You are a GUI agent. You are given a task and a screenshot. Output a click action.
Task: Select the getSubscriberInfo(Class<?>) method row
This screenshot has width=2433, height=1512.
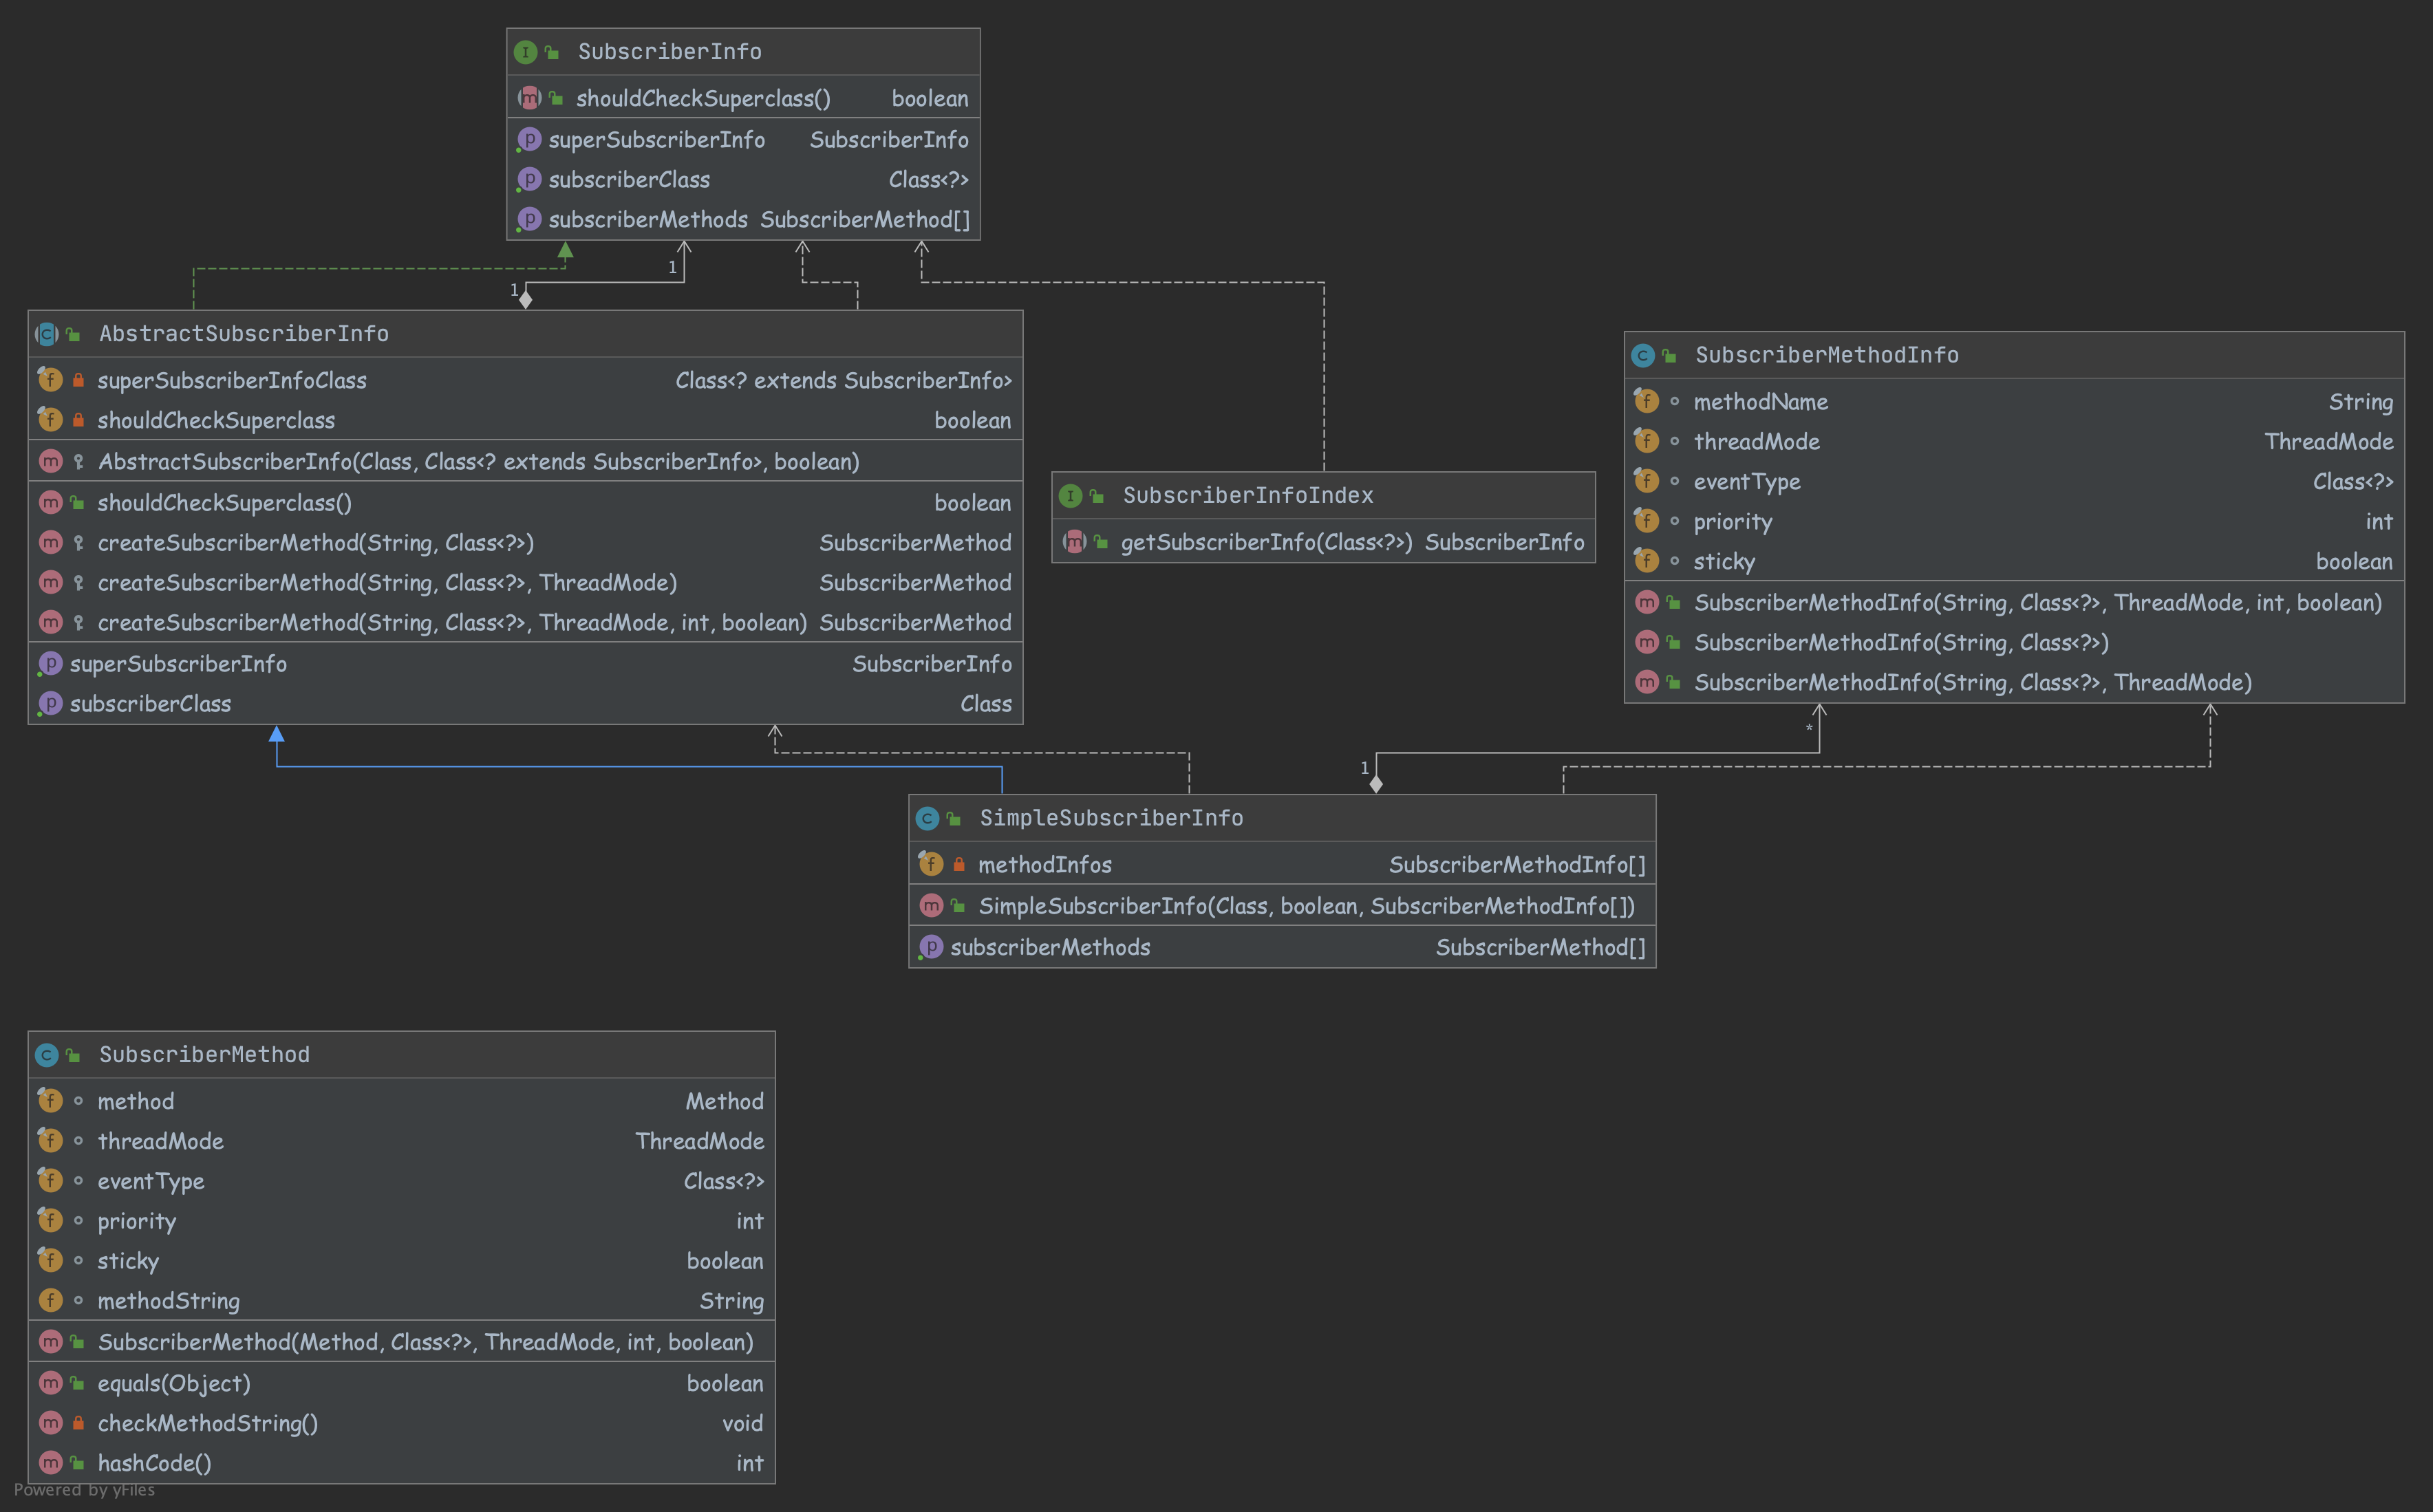(x=1322, y=542)
